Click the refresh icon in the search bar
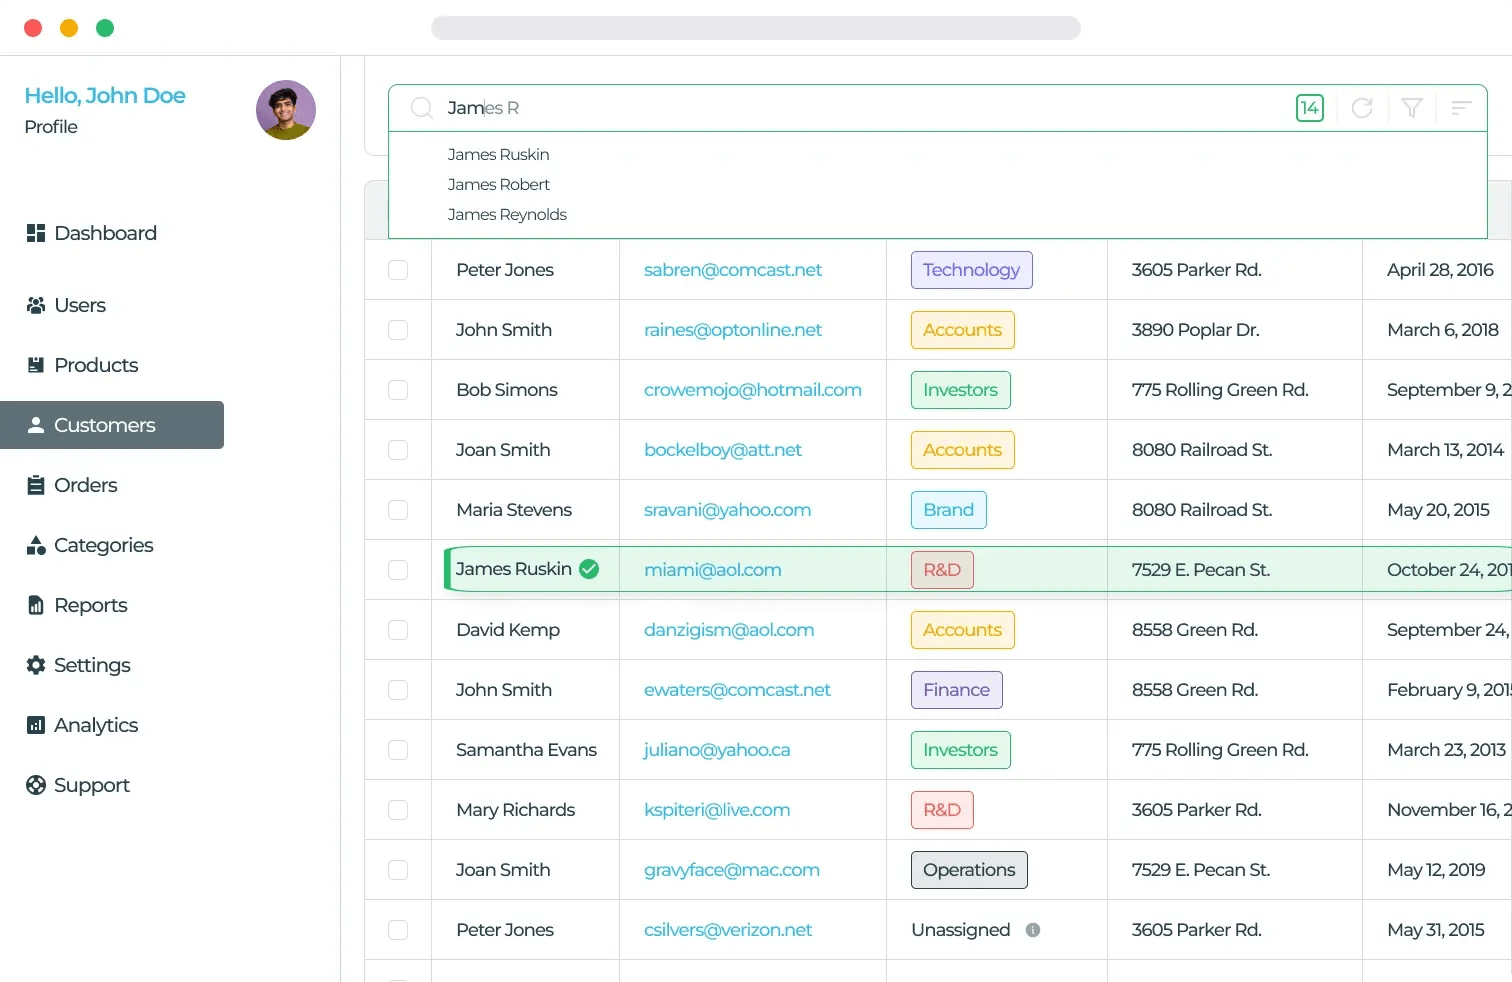 [1361, 108]
